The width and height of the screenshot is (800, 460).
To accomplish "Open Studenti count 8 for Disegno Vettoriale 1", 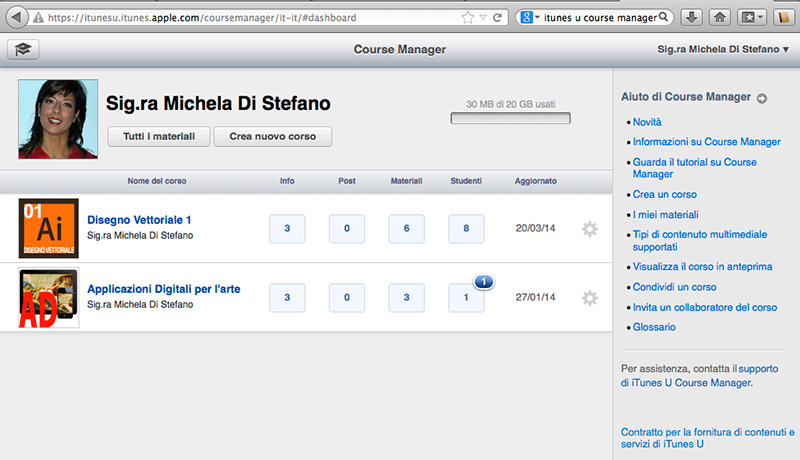I will click(466, 228).
